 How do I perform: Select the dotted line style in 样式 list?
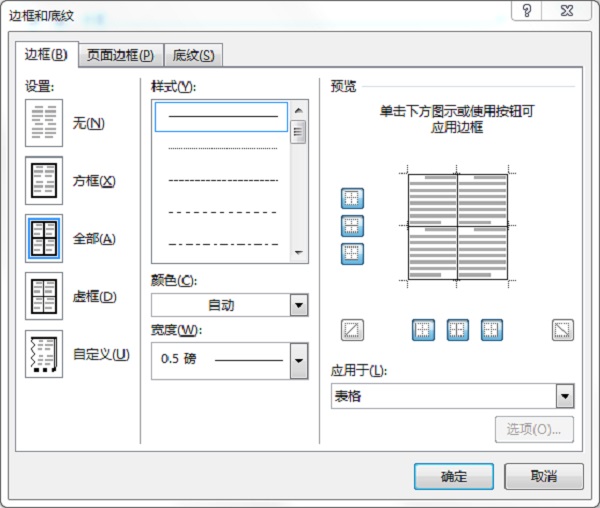pyautogui.click(x=222, y=148)
